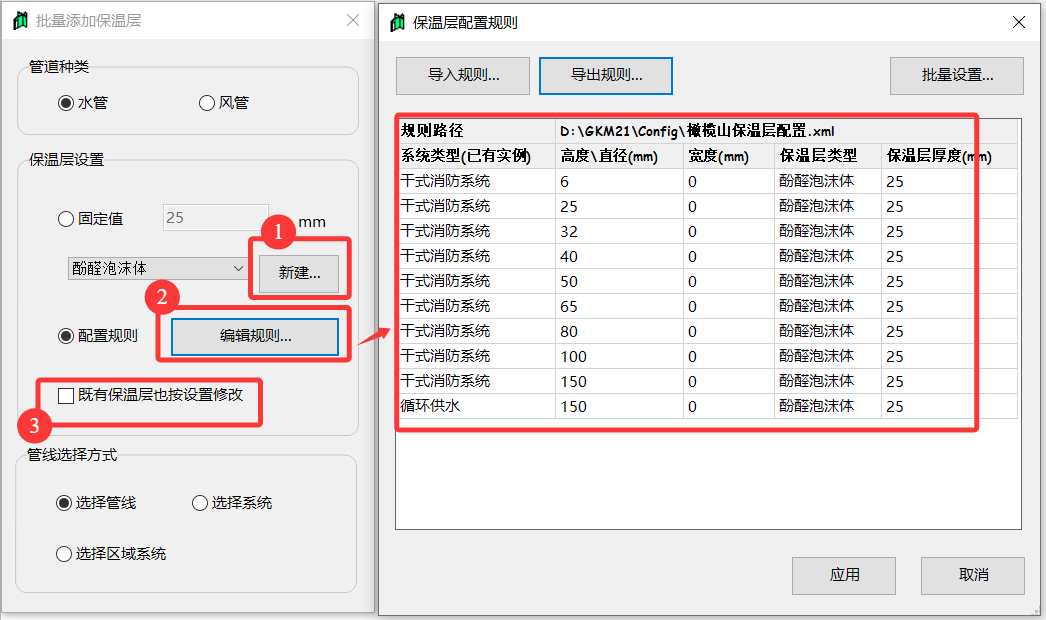Viewport: 1046px width, 620px height.
Task: Click the app icon in 保温层配置规则 title bar
Action: point(398,23)
